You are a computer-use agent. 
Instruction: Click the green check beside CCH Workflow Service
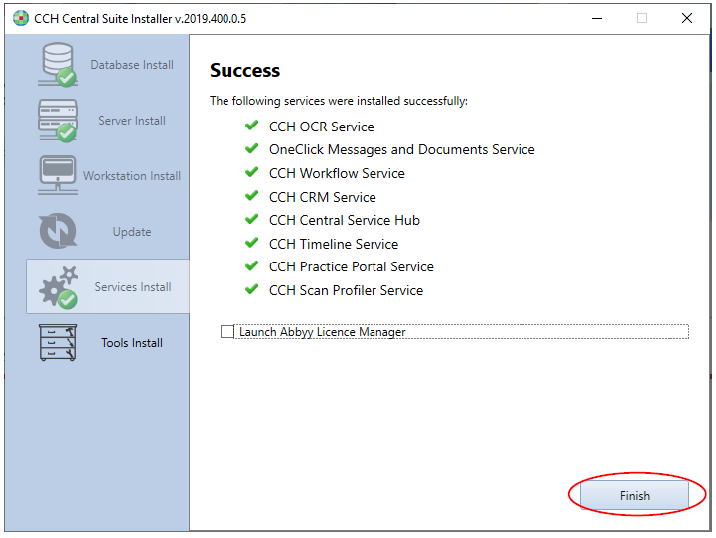coord(251,172)
